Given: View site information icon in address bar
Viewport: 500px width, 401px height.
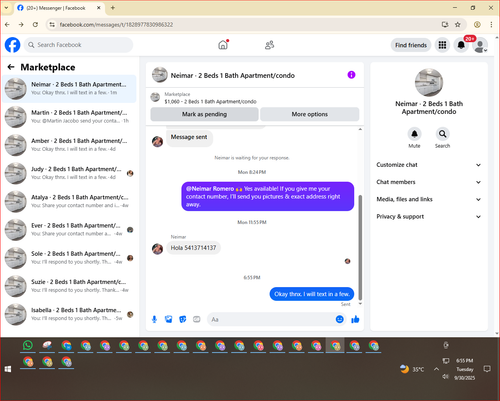Looking at the screenshot, I should [52, 24].
